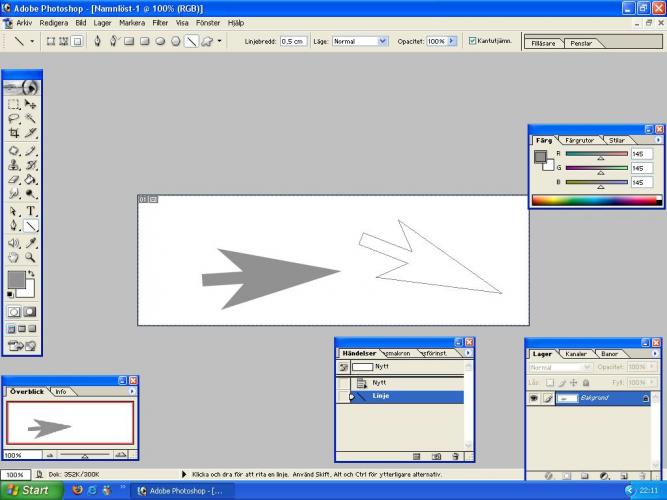Select the Crop tool in toolbox

(x=14, y=133)
